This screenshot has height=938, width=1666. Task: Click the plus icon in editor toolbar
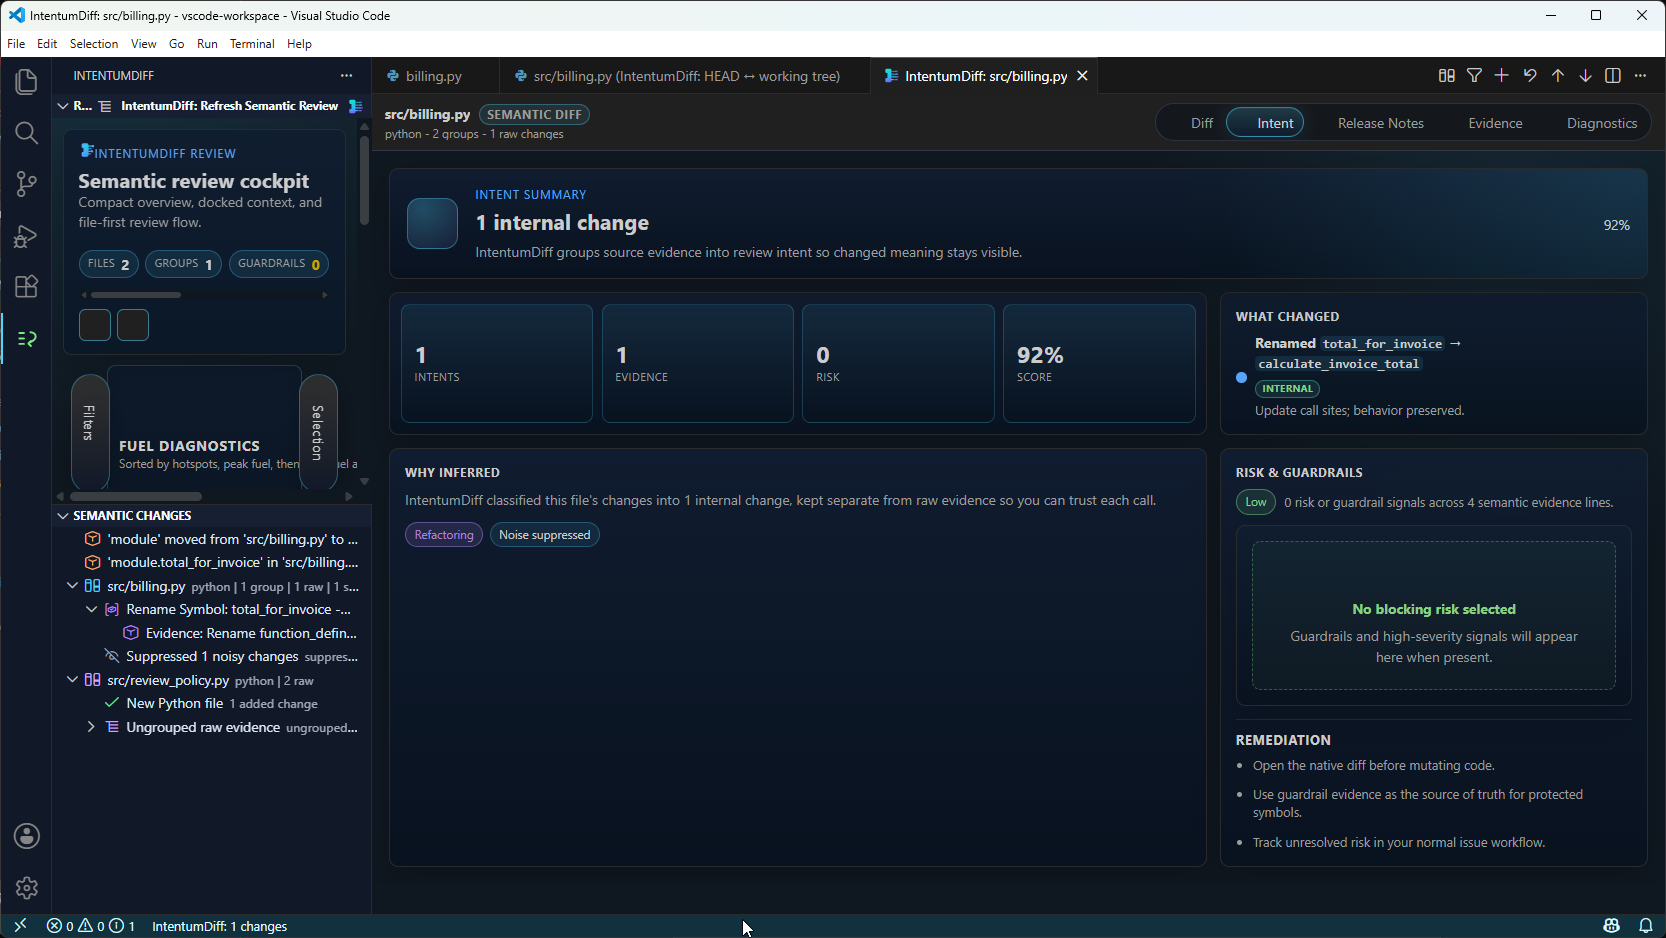(1501, 76)
